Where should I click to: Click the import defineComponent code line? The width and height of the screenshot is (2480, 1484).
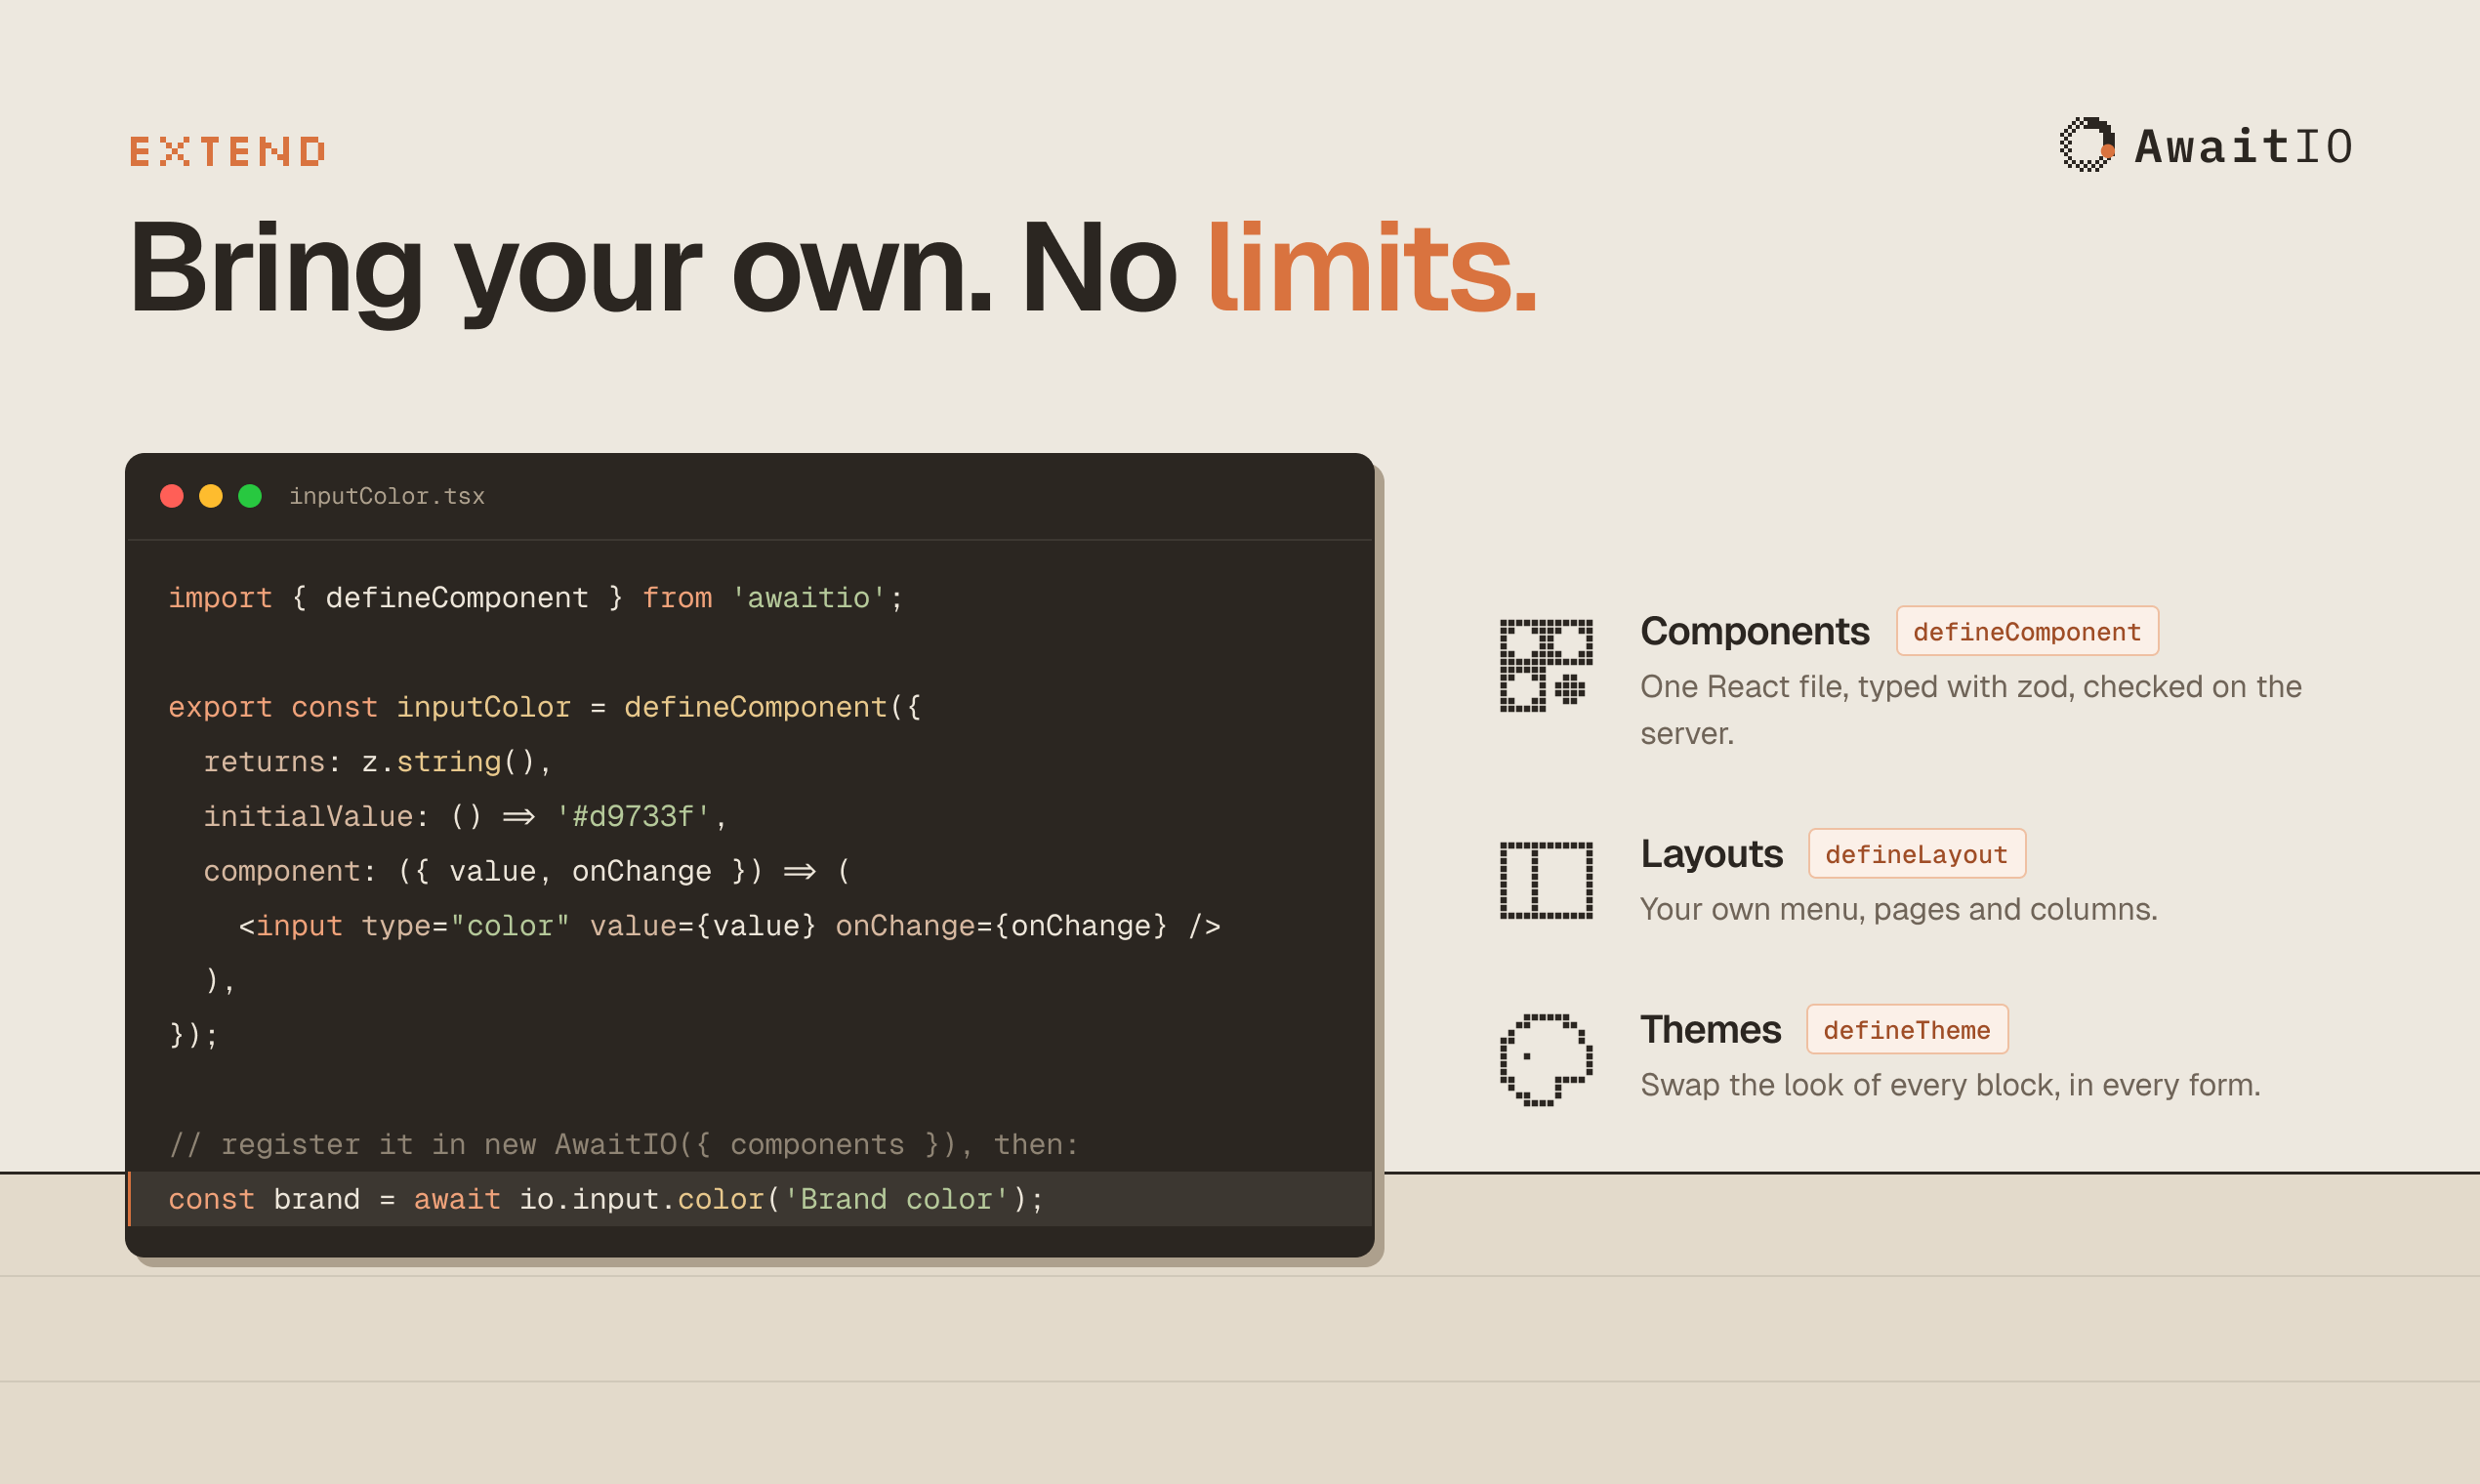click(536, 598)
